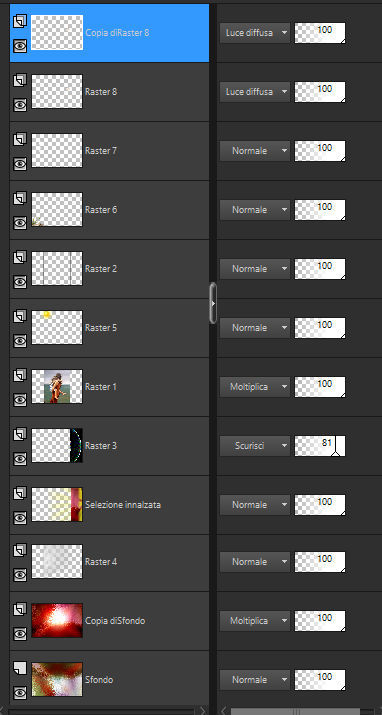
Task: Open Luce diffusa dropdown for Raster 8
Action: (255, 92)
